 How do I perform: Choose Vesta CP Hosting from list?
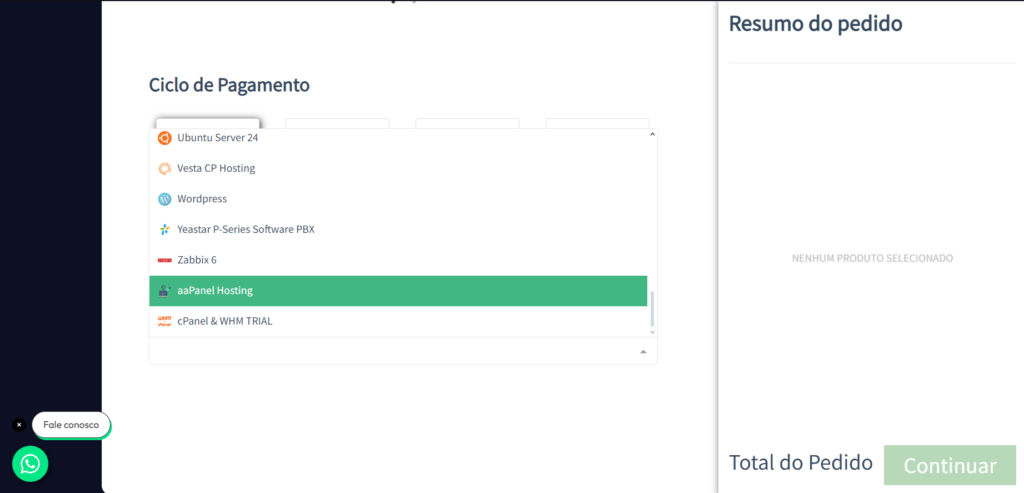coord(398,168)
